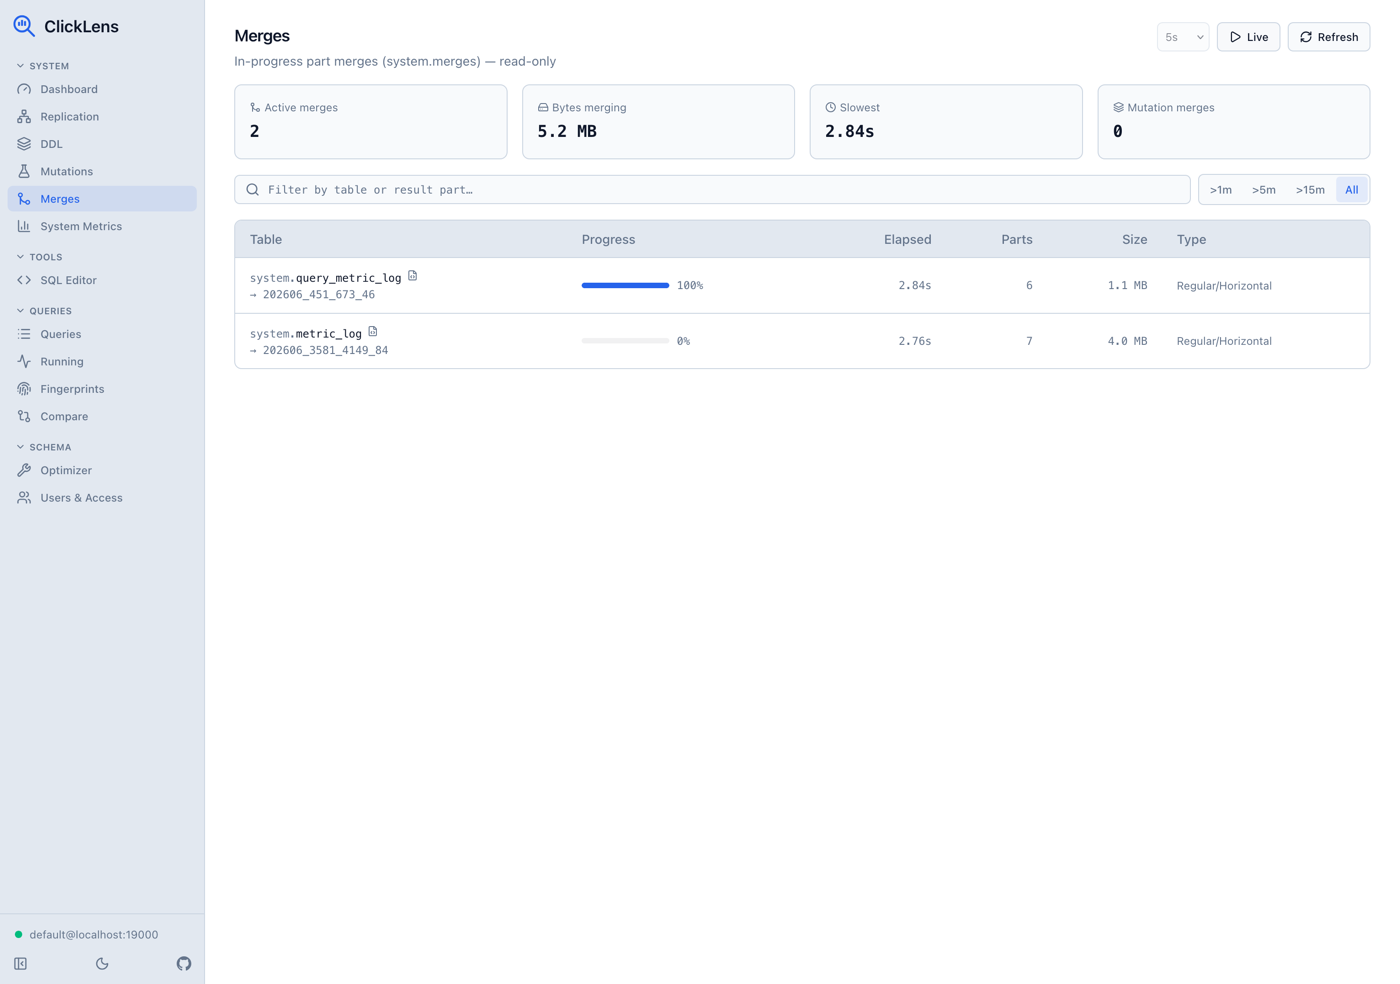Click the Progress column header
This screenshot has height=984, width=1400.
tap(608, 239)
